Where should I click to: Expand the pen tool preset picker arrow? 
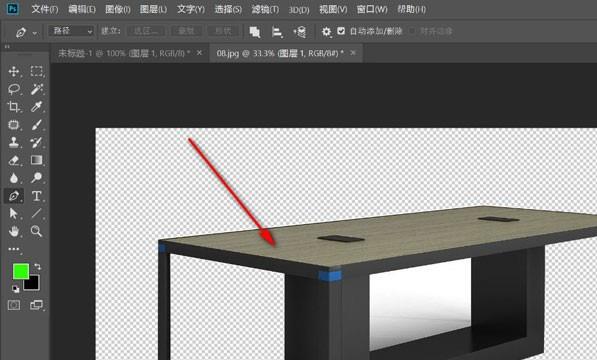click(35, 33)
